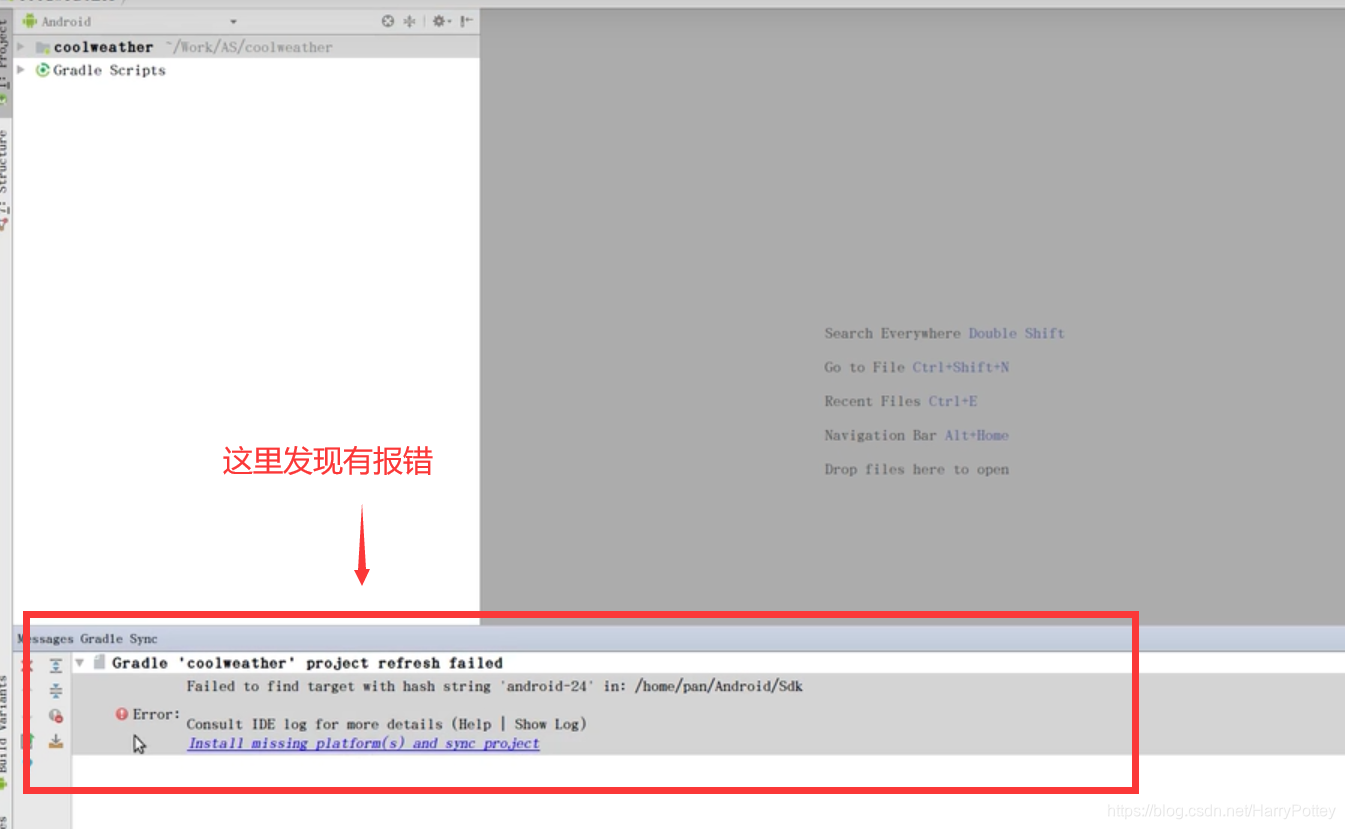Click the 'Search Everywhere Double Shift' hint
Viewport: 1345px width, 829px height.
[x=944, y=333]
